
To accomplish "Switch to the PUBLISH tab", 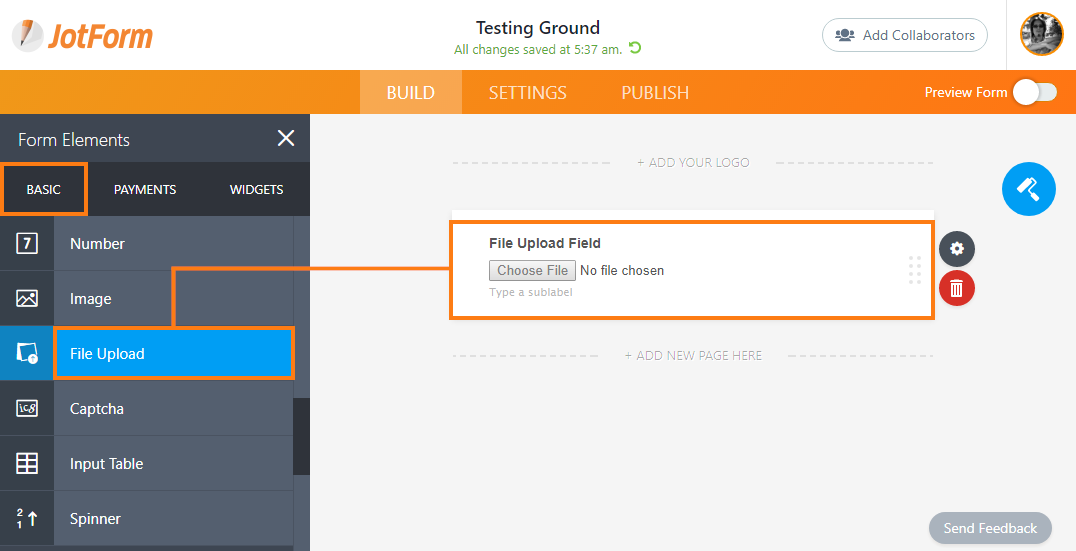I will click(655, 93).
